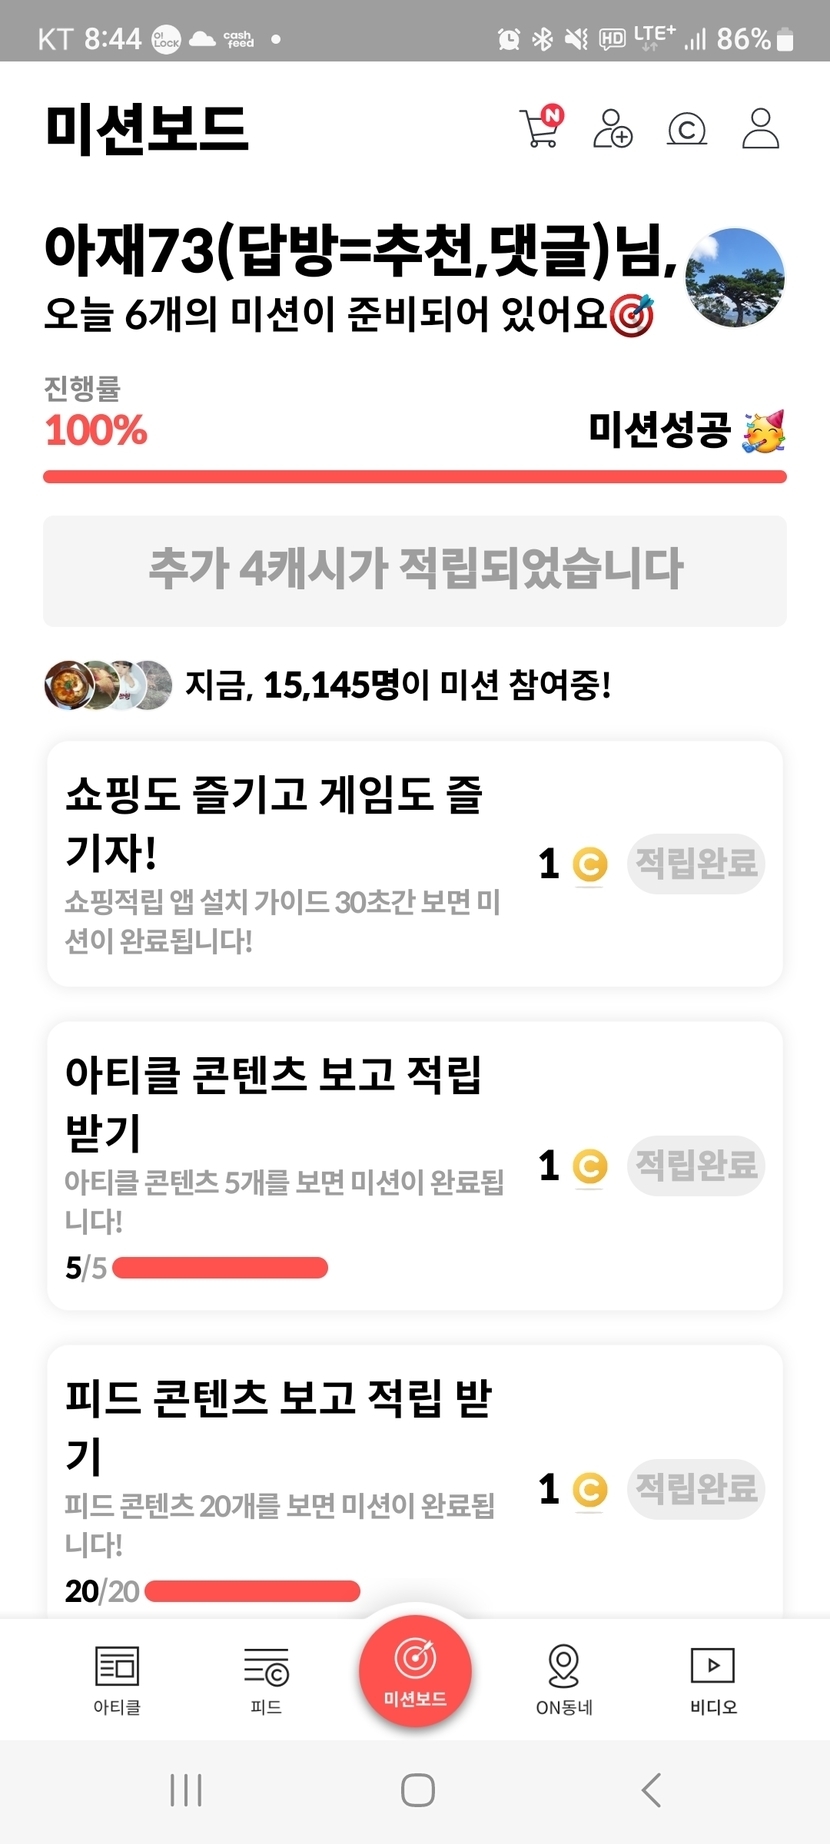Open the shopping cart icon
Viewport: 830px width, 1844px height.
click(541, 128)
